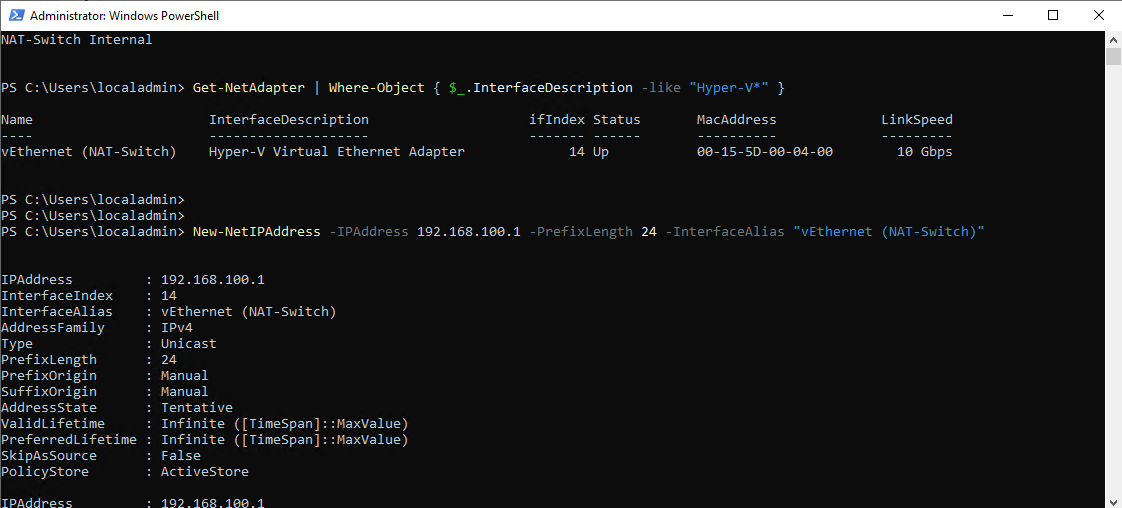Click the Type value Unicast
This screenshot has width=1122, height=508.
pos(189,343)
